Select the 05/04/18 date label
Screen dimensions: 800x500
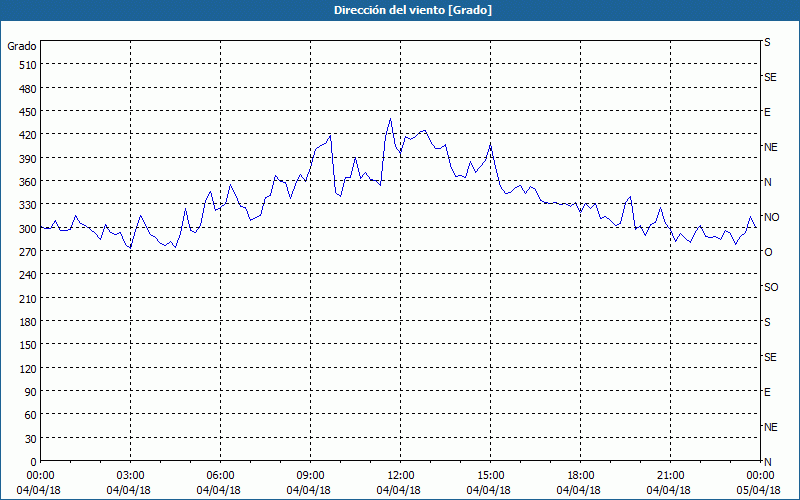759,490
